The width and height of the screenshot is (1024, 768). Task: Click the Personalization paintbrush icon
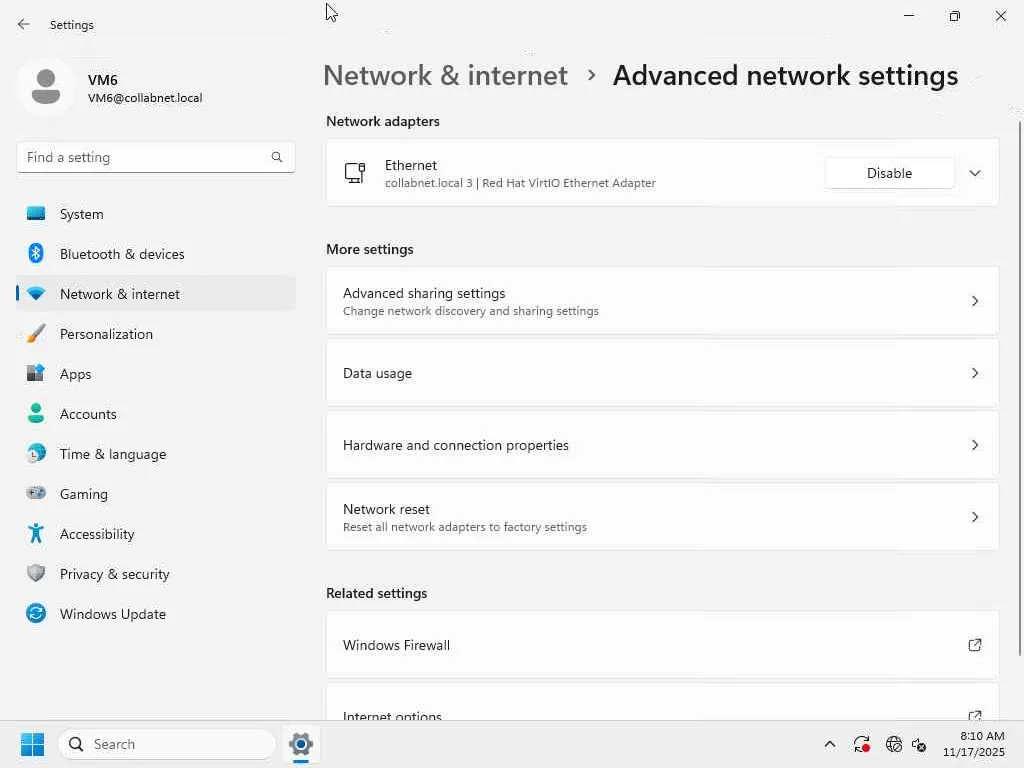click(x=36, y=334)
